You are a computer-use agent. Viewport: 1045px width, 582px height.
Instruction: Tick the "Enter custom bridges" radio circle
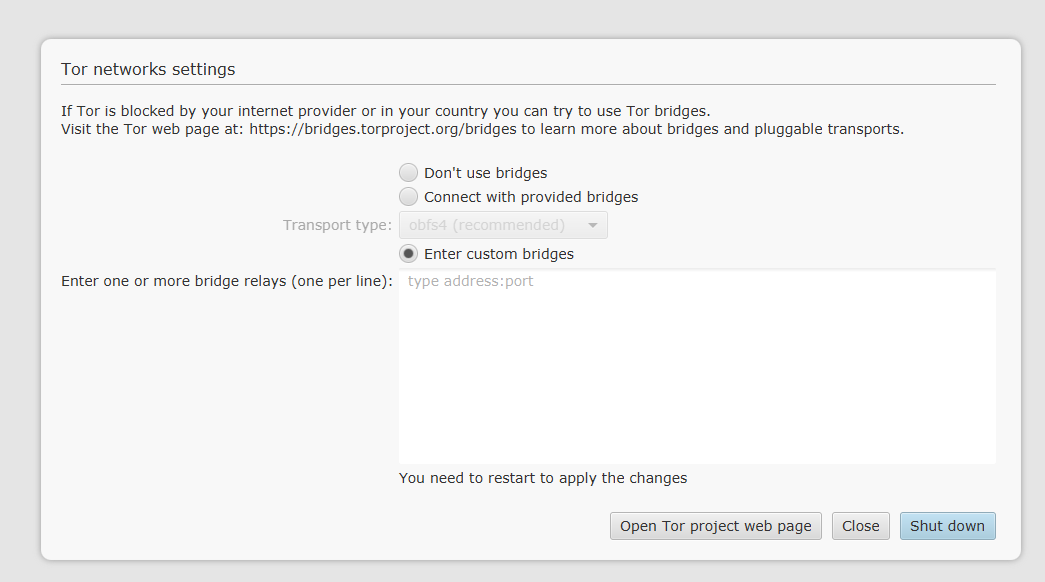[408, 254]
